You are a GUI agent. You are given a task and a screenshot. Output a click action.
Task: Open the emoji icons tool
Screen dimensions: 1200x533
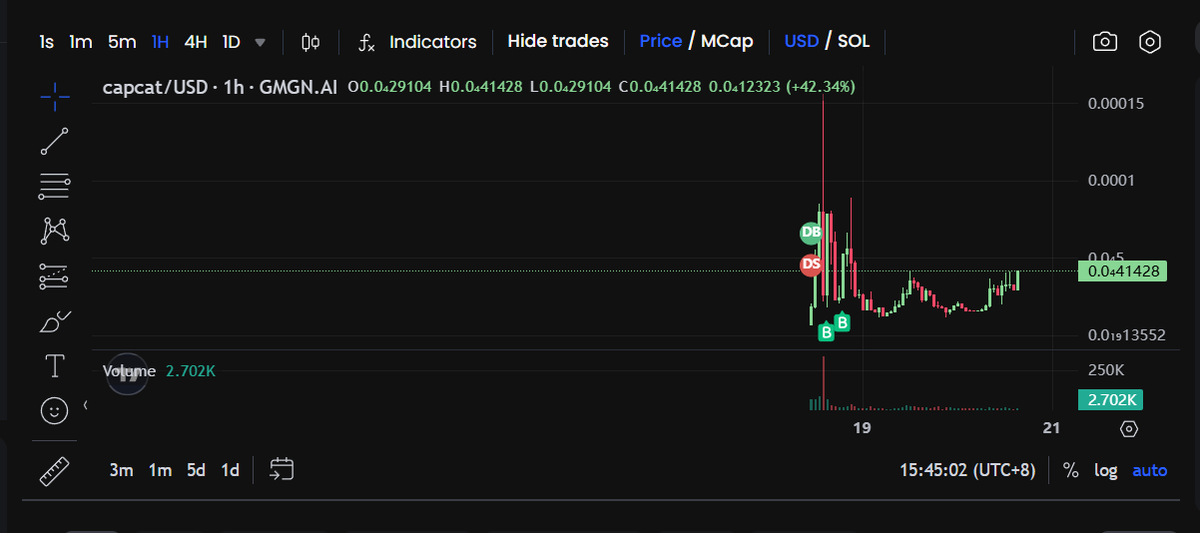[55, 410]
